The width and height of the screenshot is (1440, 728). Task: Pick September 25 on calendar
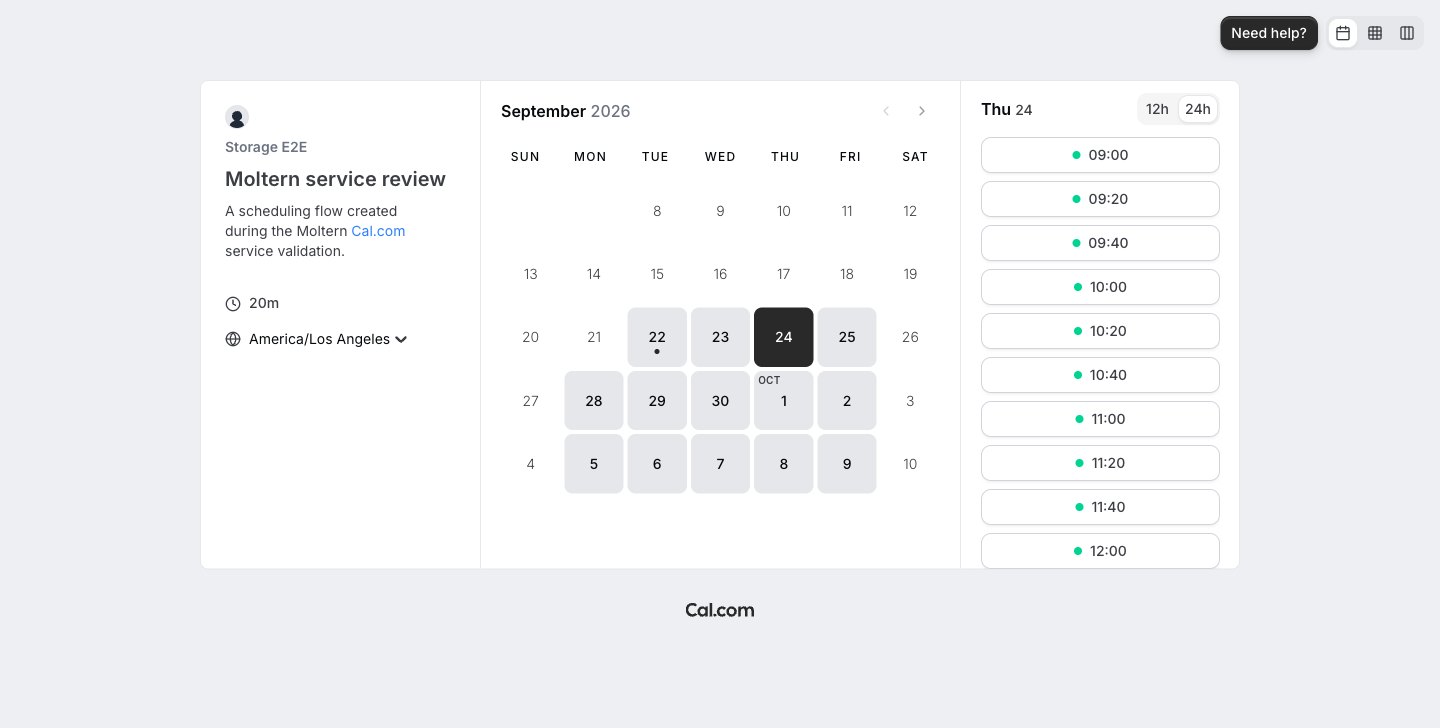click(x=847, y=337)
